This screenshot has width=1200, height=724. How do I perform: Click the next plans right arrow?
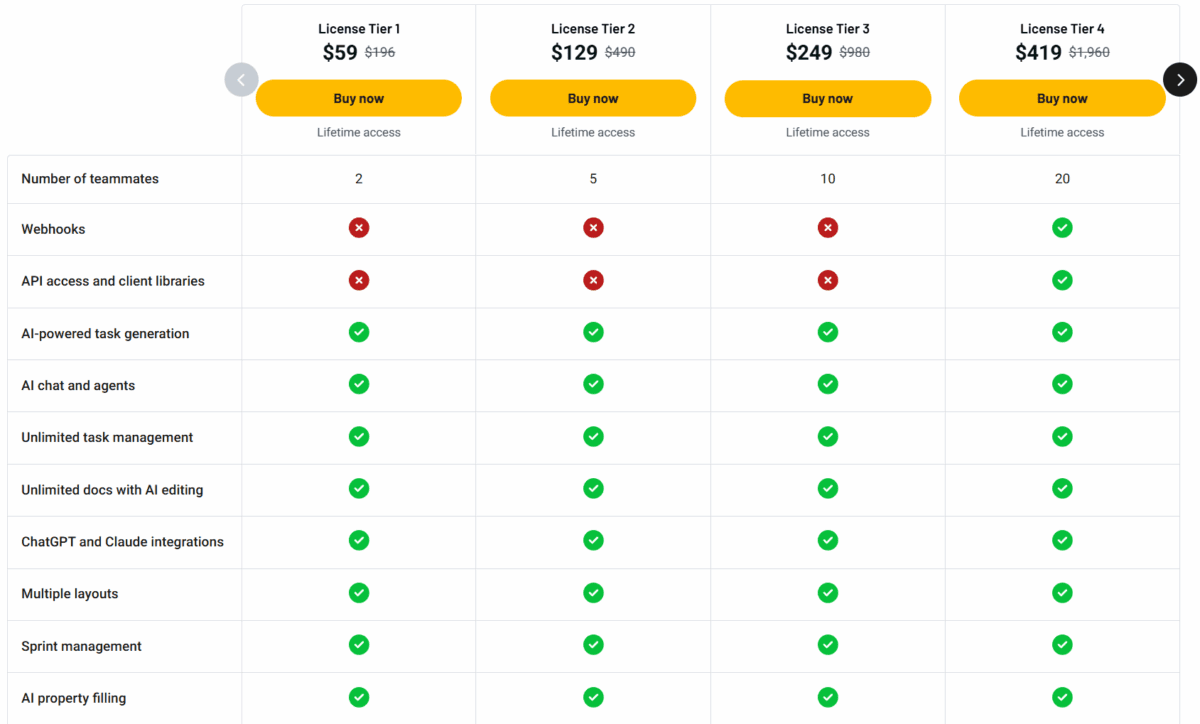1180,80
